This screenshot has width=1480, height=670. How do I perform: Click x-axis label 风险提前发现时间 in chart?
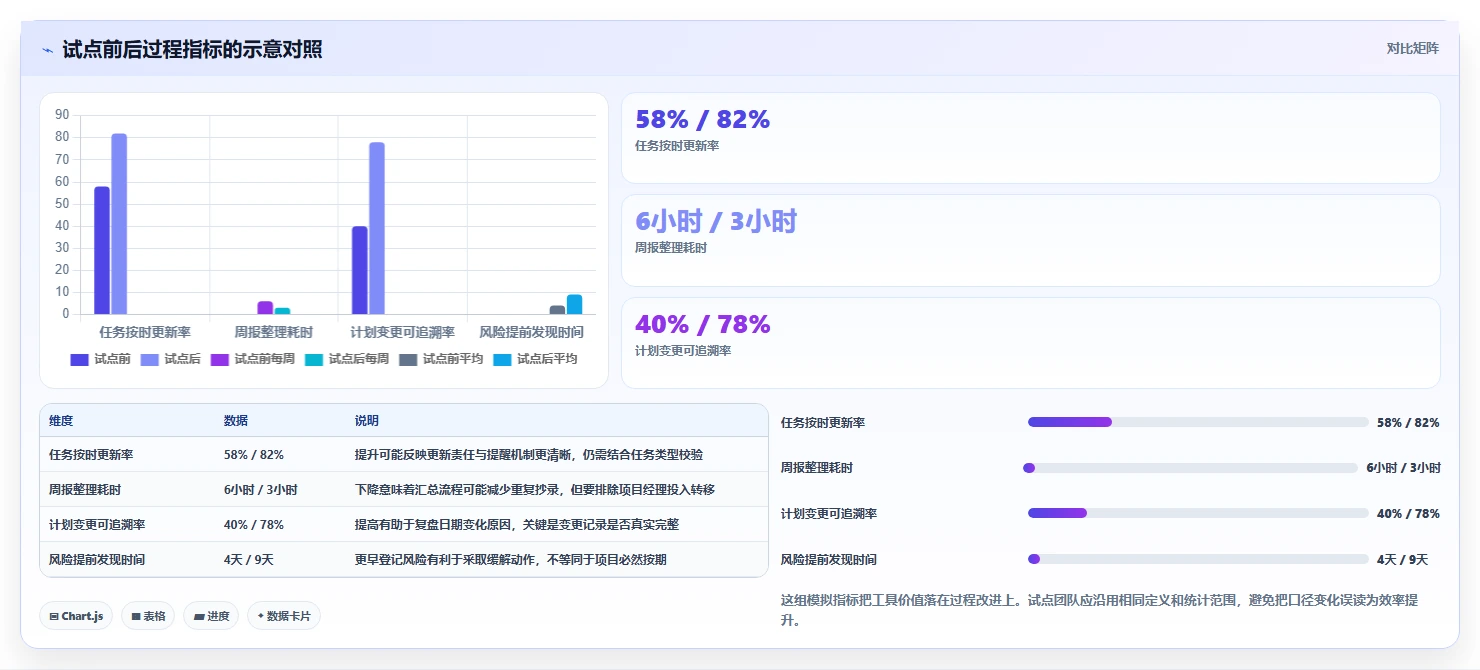[x=531, y=332]
